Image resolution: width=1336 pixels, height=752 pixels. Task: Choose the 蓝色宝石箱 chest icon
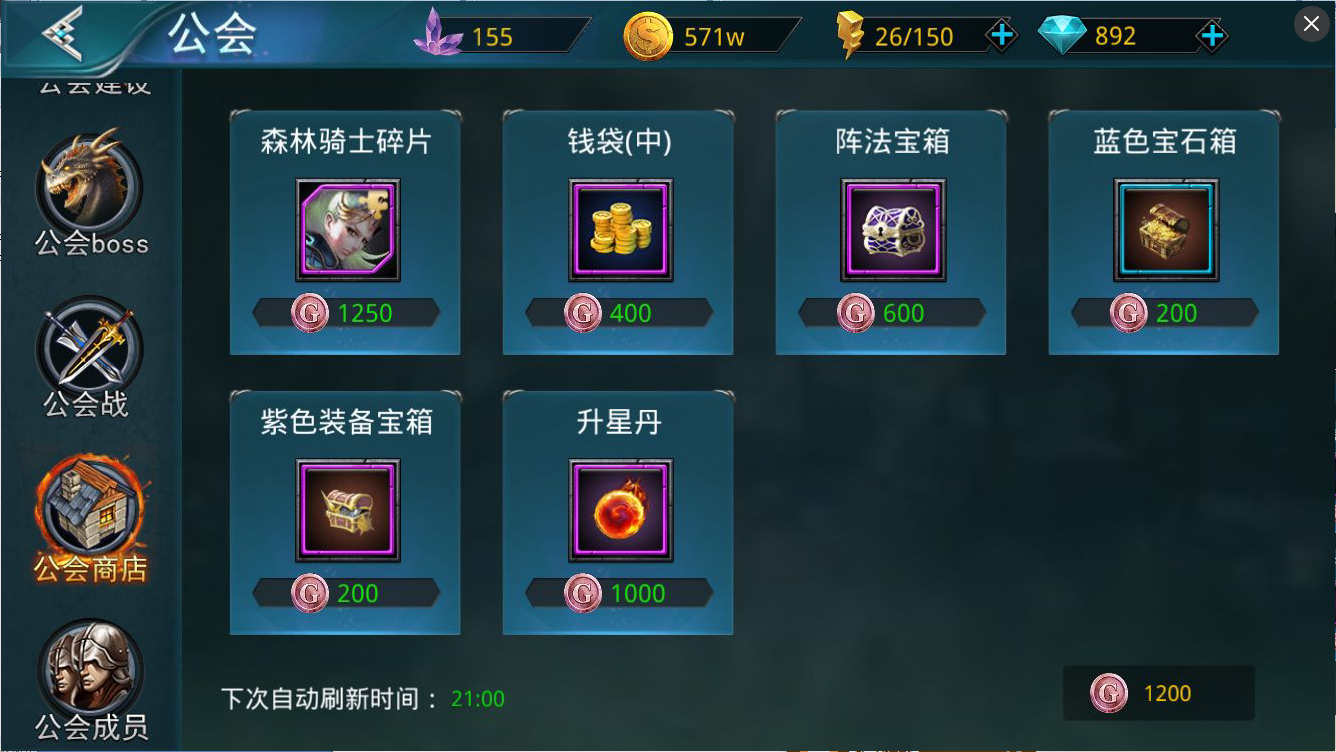click(x=1166, y=230)
